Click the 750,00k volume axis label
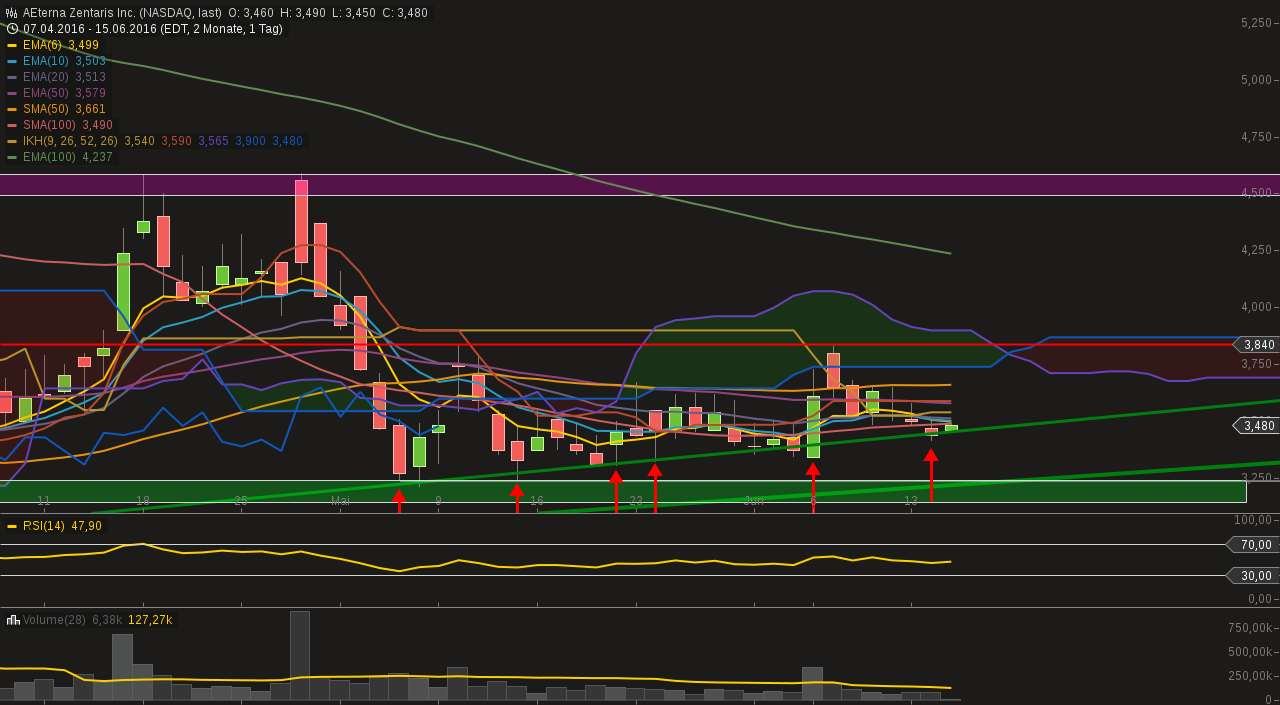This screenshot has height=705, width=1280. click(x=1250, y=628)
